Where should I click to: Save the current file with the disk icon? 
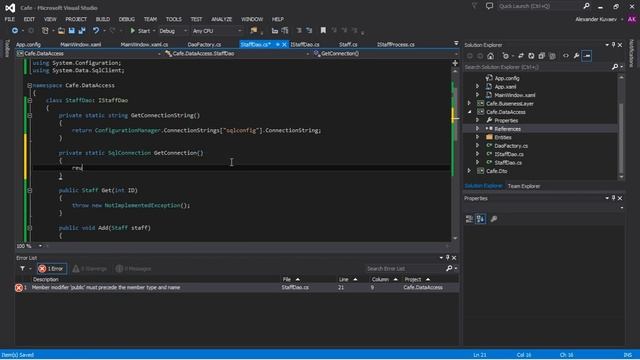[72, 31]
